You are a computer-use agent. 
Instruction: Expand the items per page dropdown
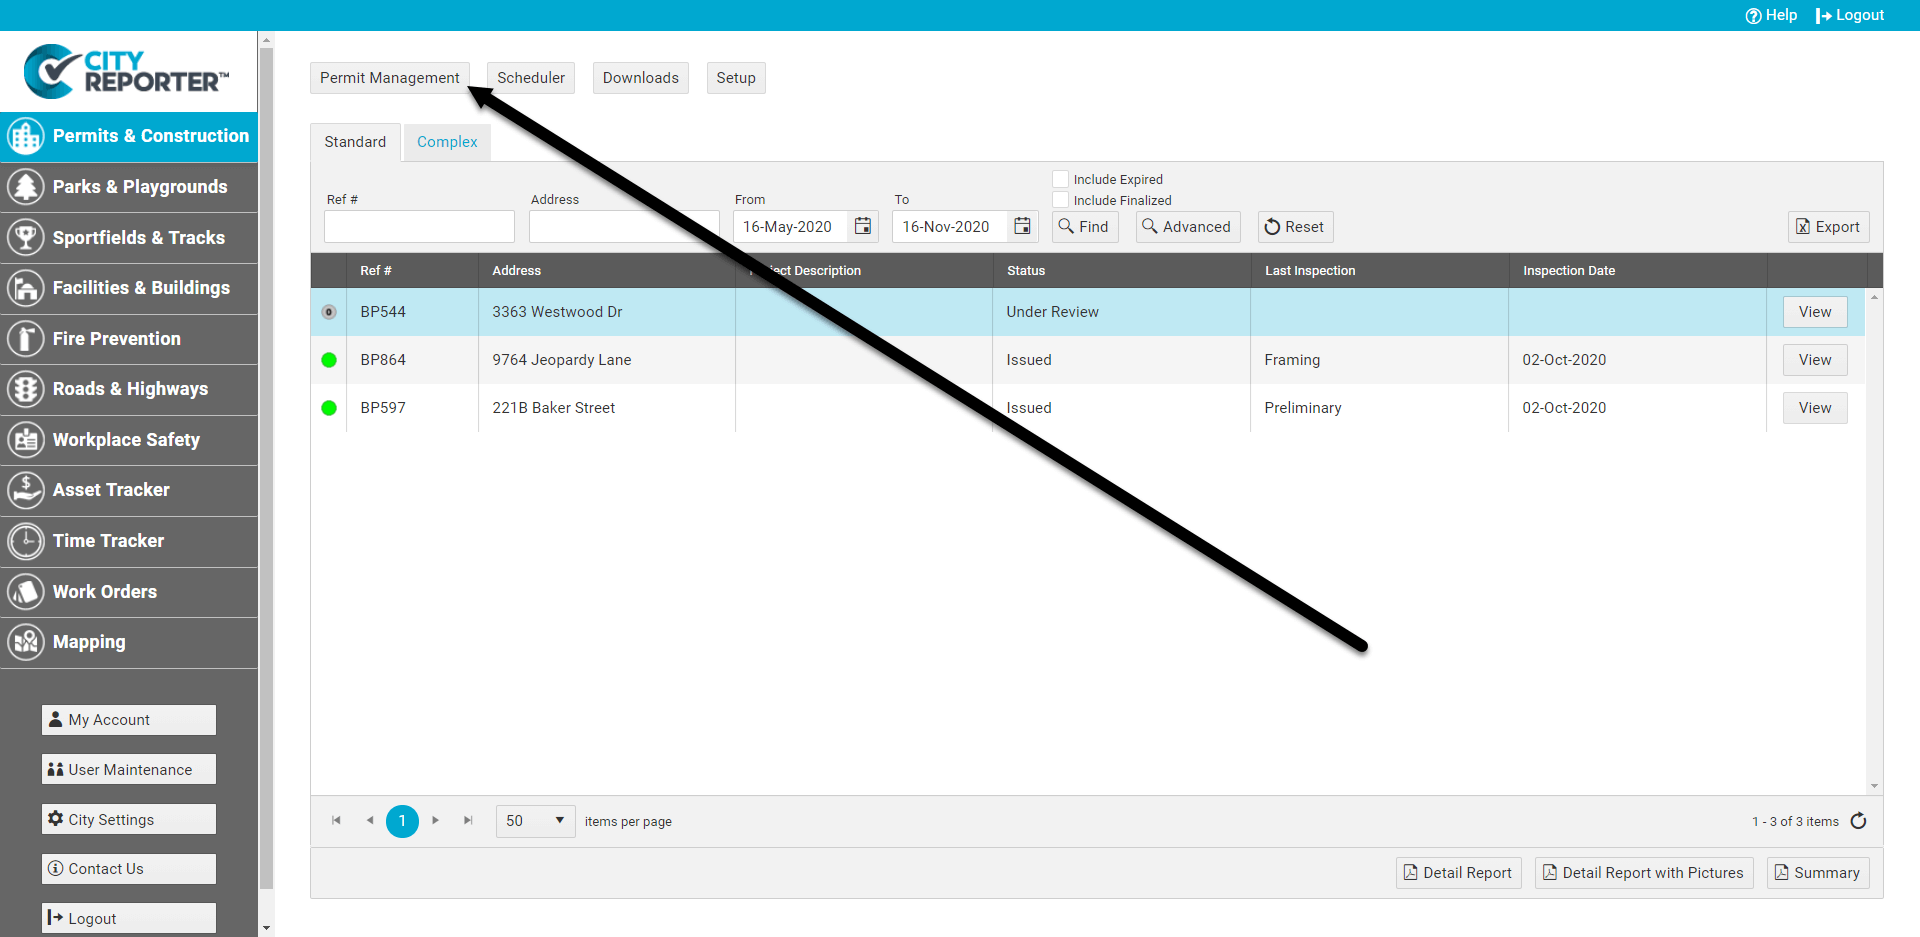[x=559, y=821]
